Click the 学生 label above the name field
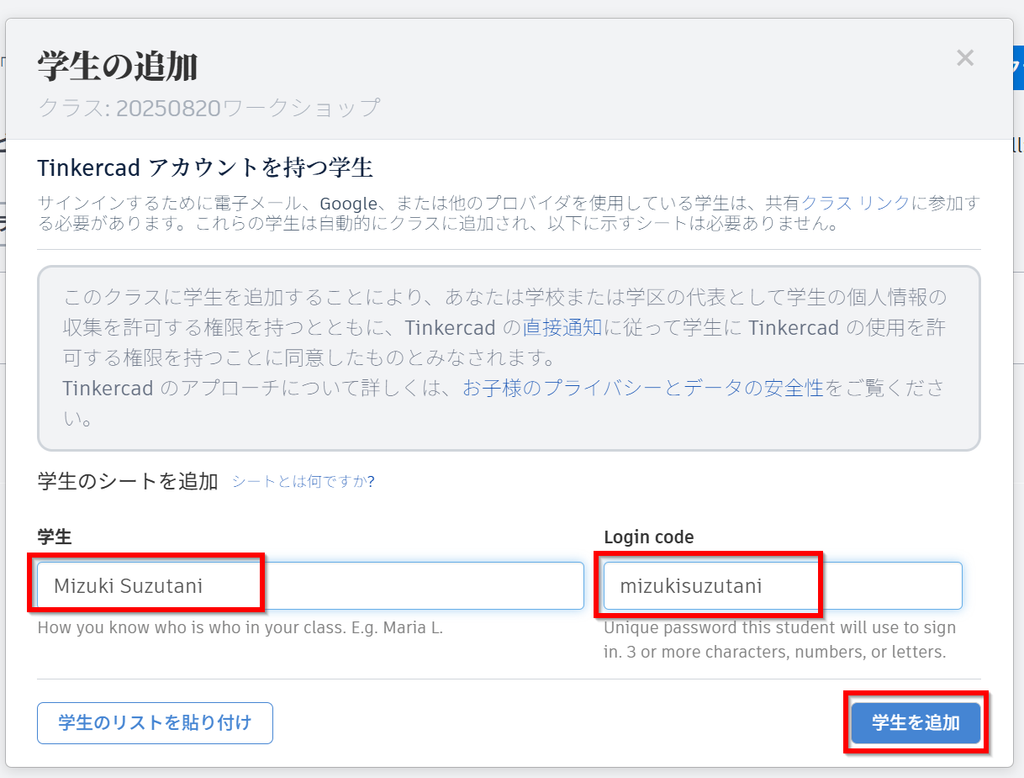 coord(54,537)
